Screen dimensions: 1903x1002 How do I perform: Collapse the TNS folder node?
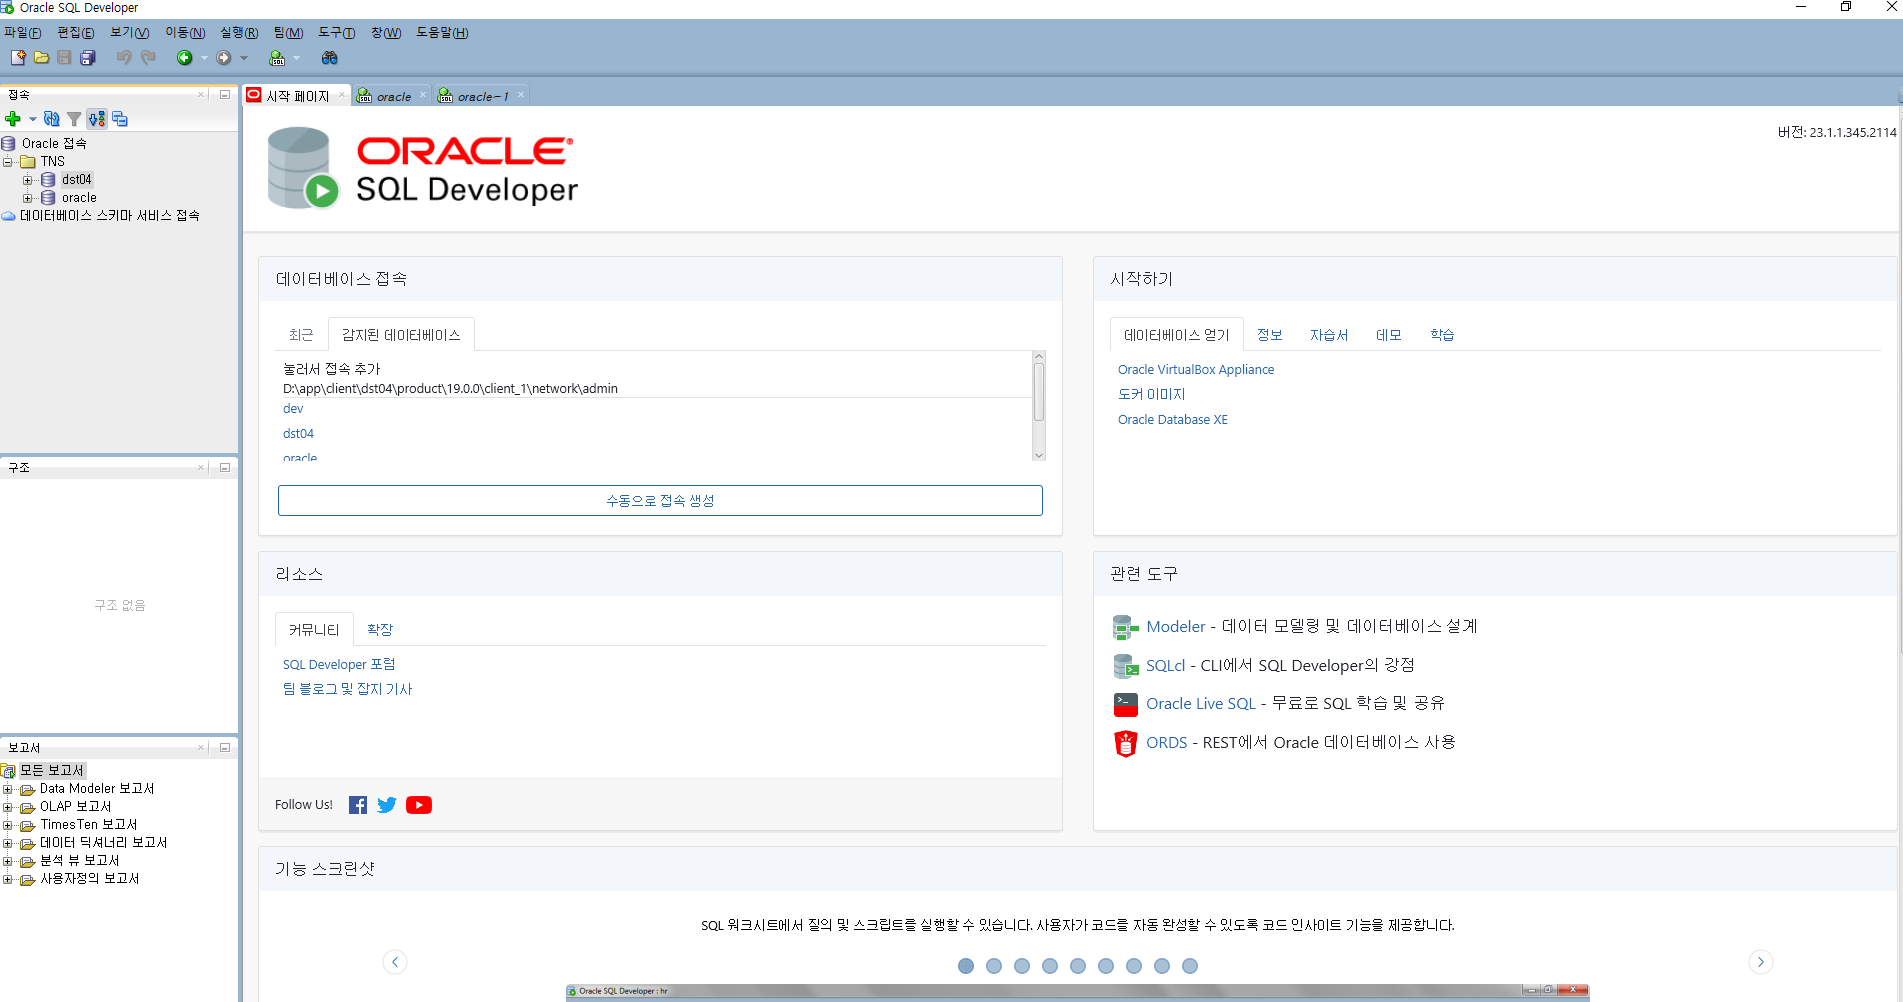8,162
